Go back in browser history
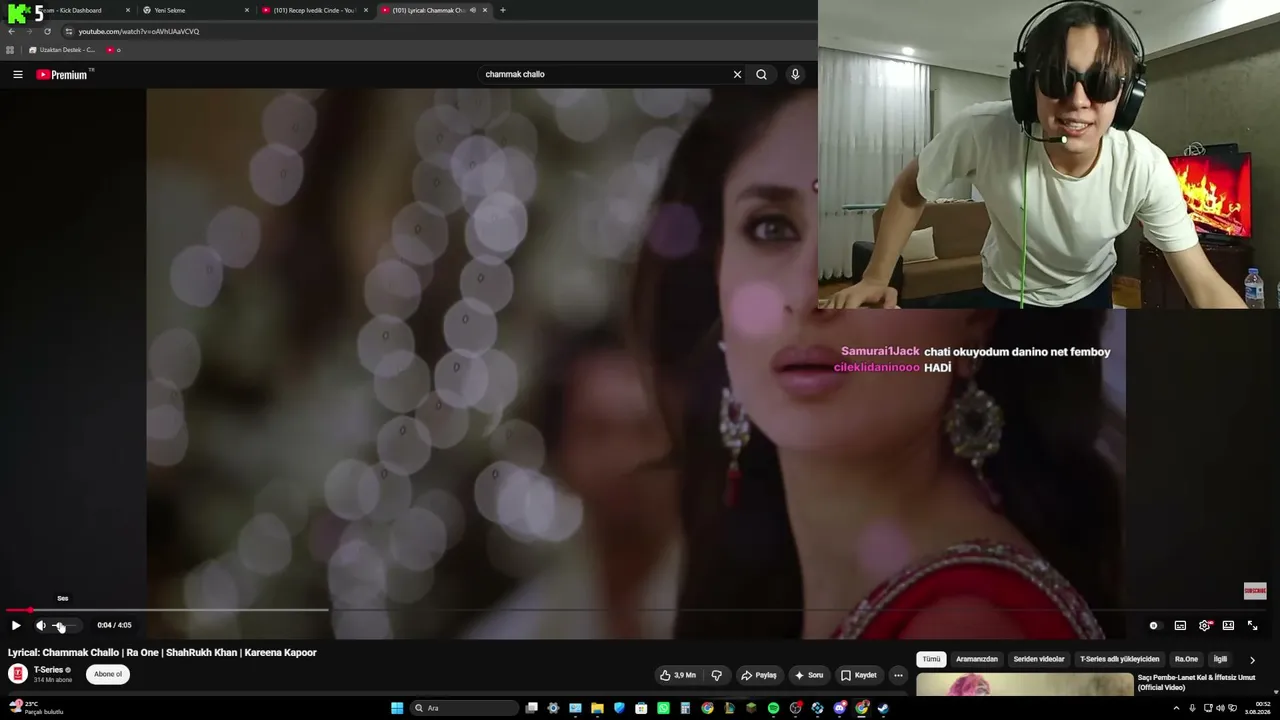Image resolution: width=1280 pixels, height=720 pixels. (11, 31)
